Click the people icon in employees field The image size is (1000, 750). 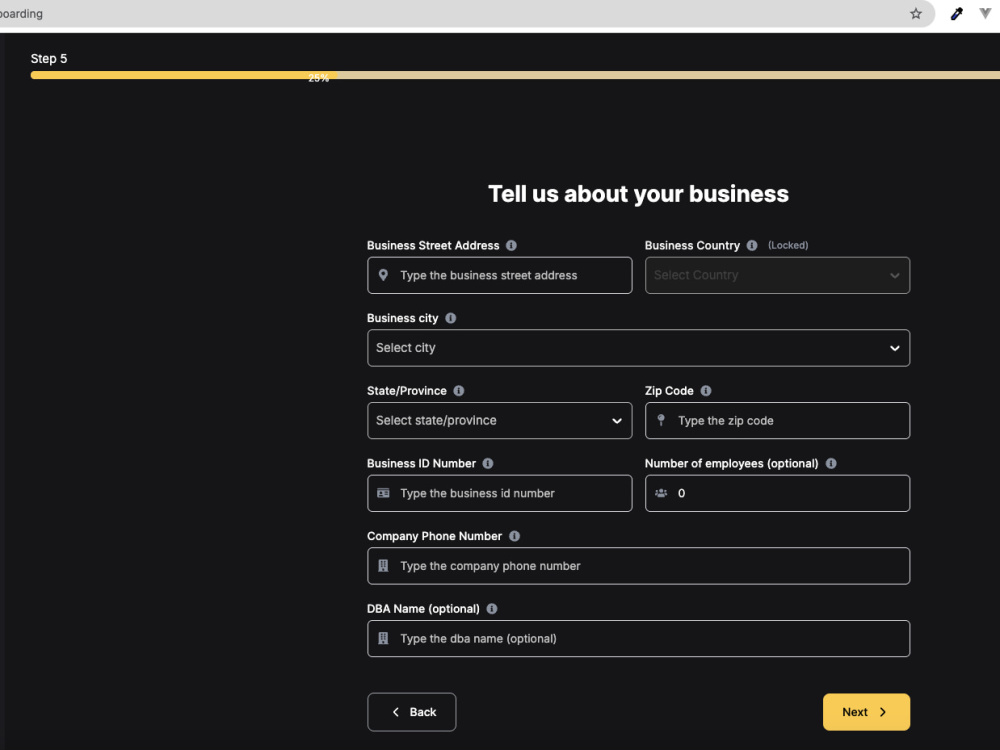point(661,493)
